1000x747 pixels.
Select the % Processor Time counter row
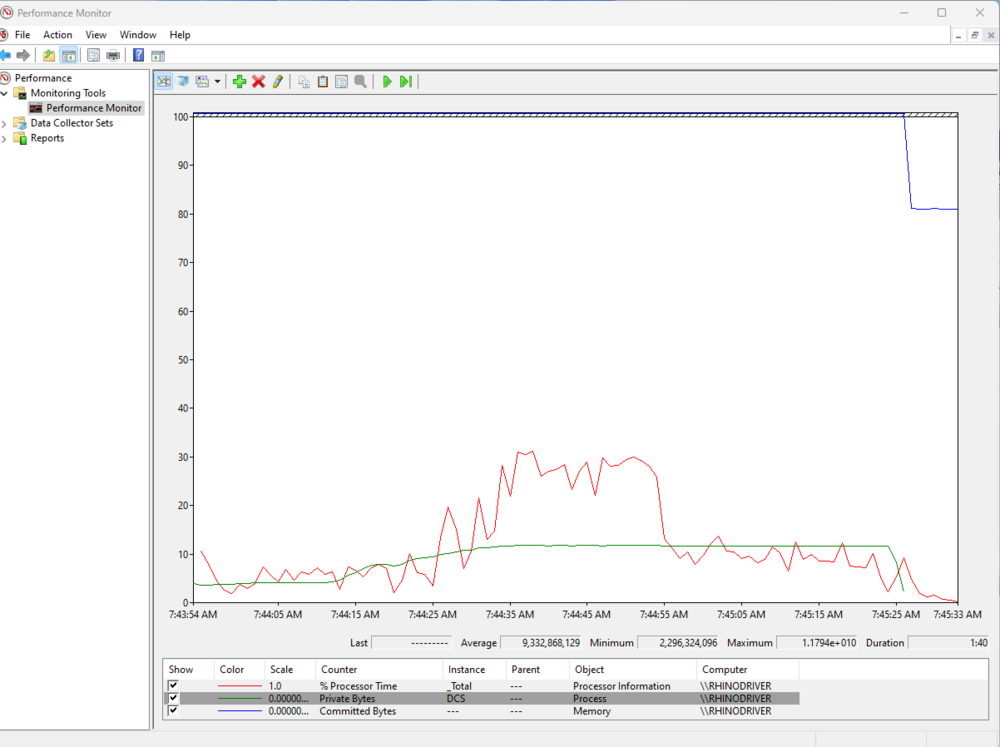[x=481, y=686]
